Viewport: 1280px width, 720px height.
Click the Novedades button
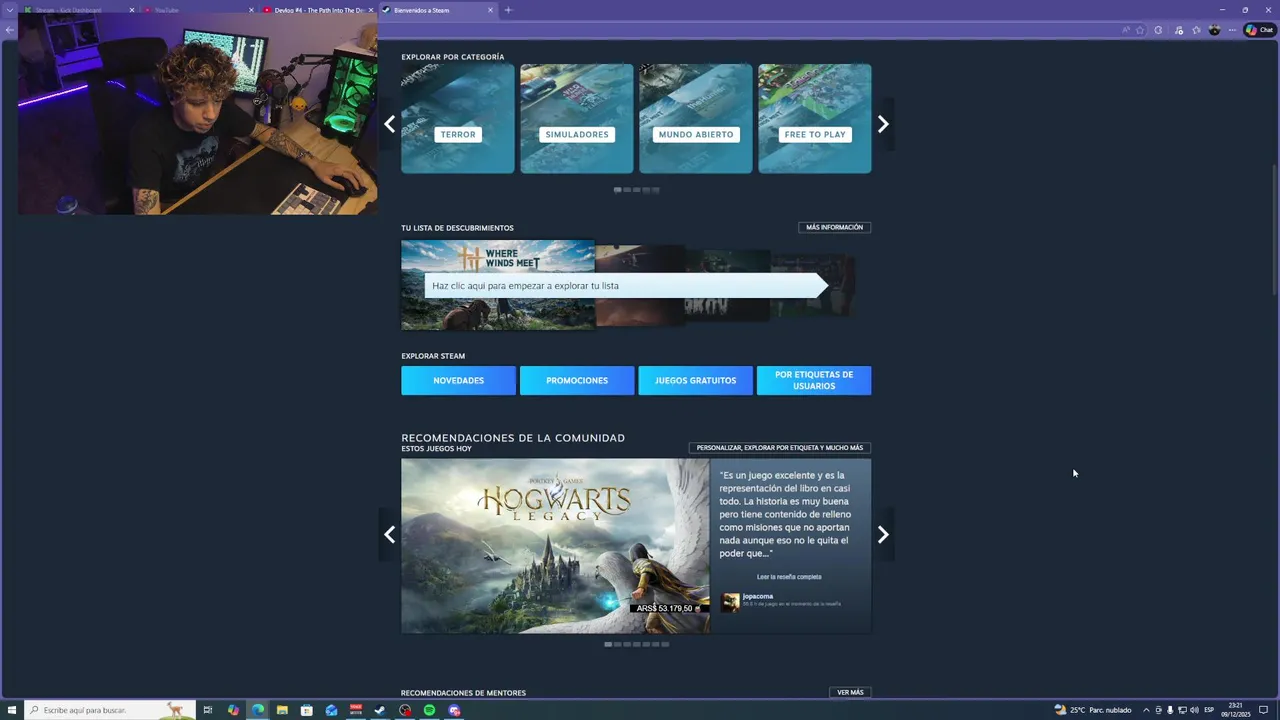pyautogui.click(x=458, y=381)
